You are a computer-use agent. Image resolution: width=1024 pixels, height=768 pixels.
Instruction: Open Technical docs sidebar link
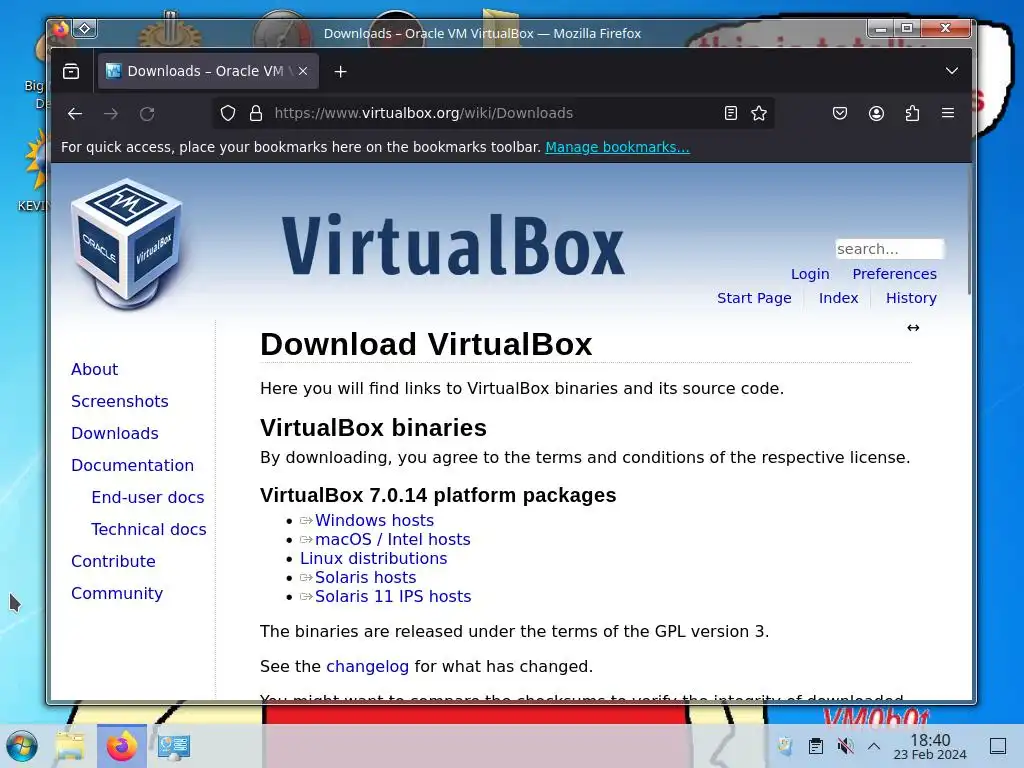click(x=149, y=530)
